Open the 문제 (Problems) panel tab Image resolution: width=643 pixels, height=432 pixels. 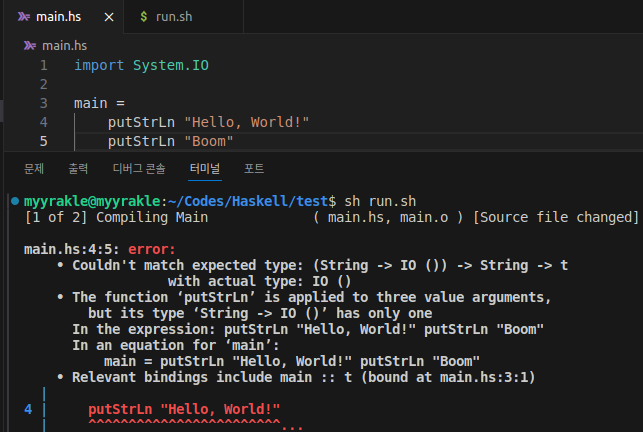pos(34,168)
